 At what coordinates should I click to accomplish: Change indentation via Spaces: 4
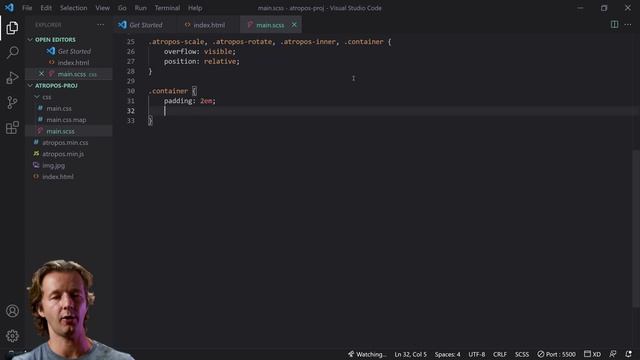tap(447, 354)
